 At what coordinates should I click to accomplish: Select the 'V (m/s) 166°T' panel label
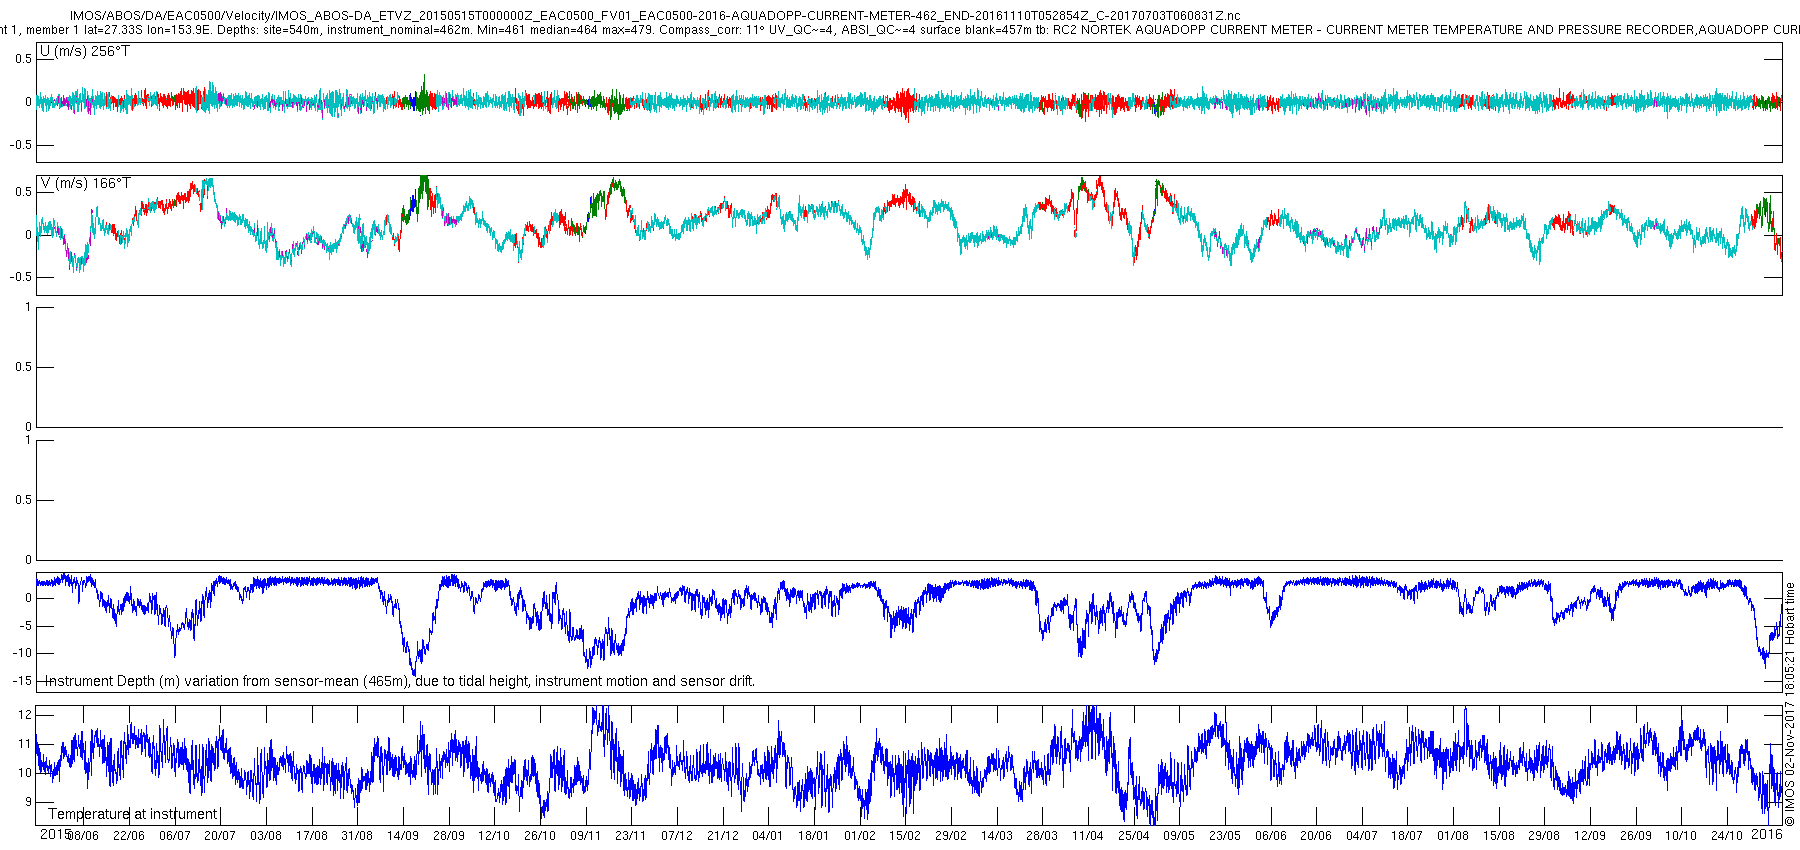coord(85,183)
